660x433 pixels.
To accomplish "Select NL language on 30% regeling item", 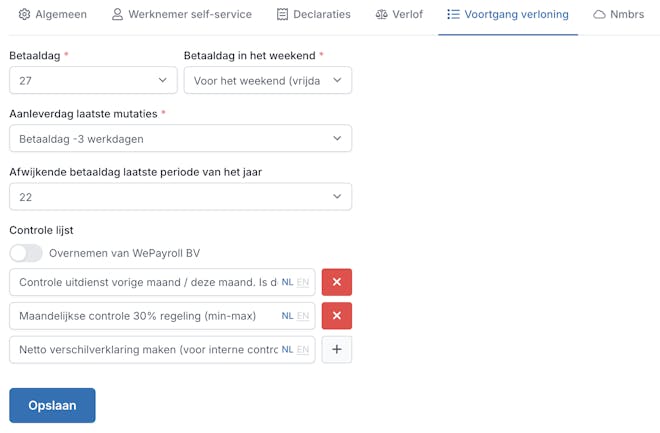I will click(287, 316).
